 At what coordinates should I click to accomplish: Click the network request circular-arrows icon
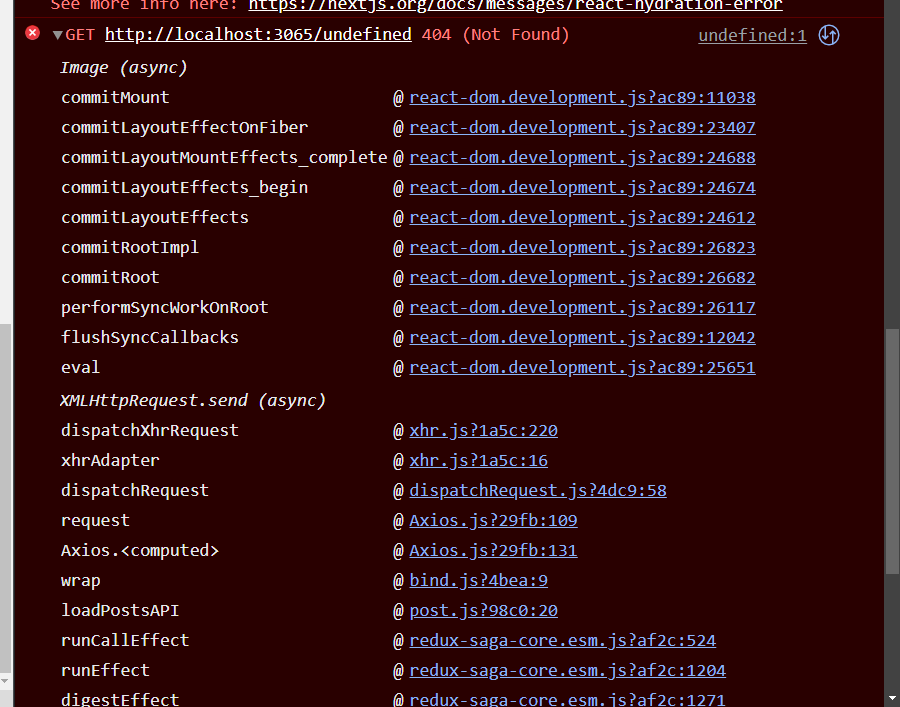(x=828, y=34)
